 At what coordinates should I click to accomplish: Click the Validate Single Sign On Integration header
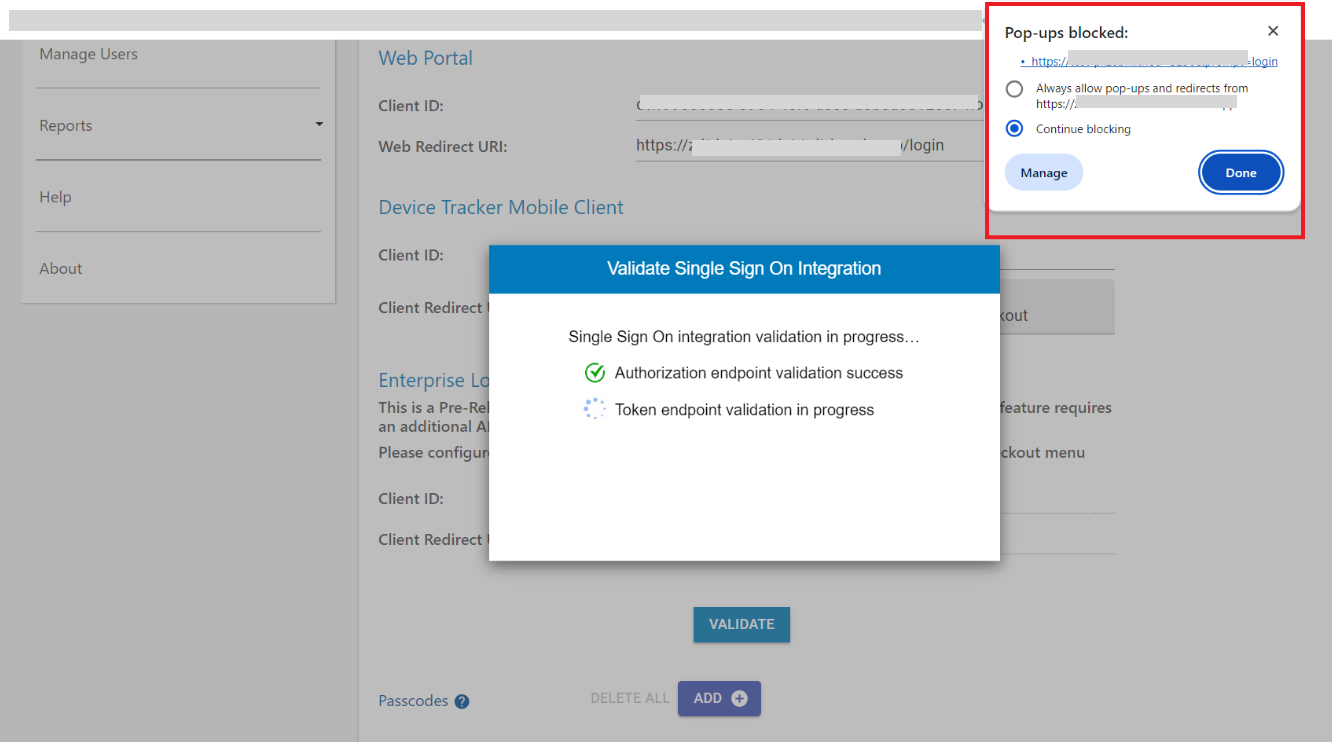(744, 269)
